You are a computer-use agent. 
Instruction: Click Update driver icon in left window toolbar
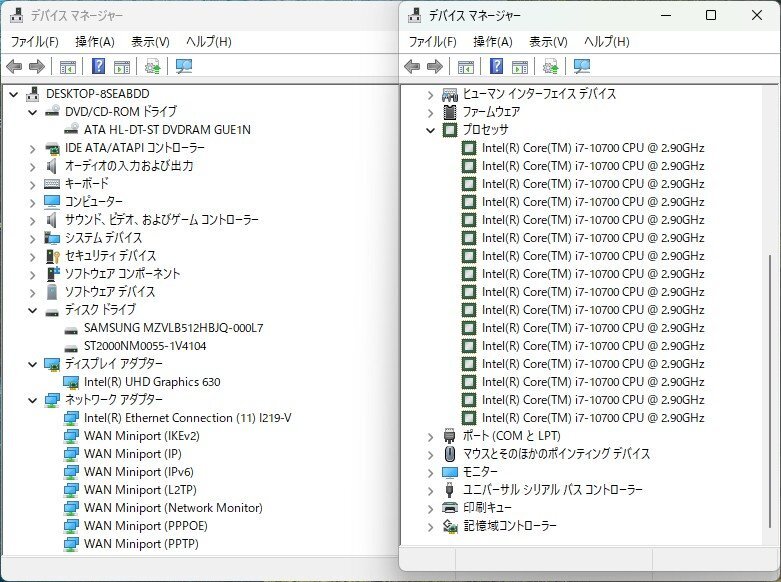(153, 66)
